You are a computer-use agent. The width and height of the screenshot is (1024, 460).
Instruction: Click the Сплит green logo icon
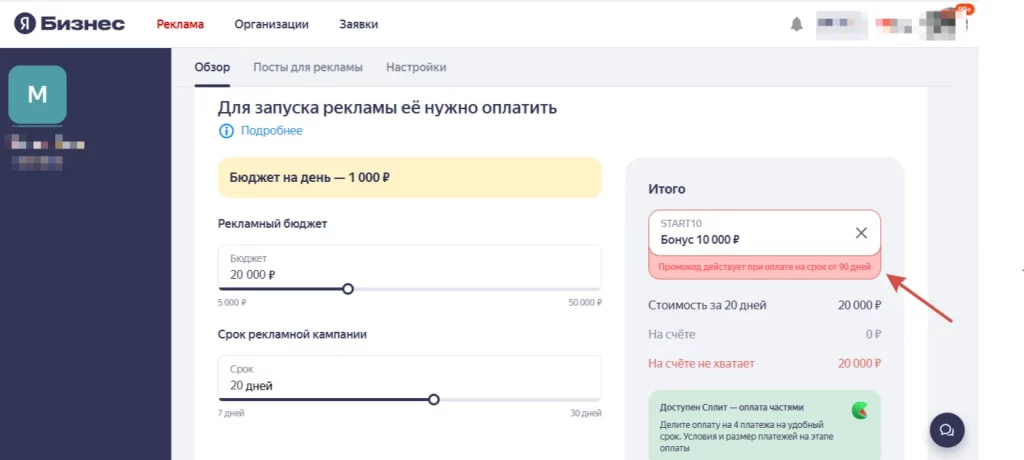point(860,410)
